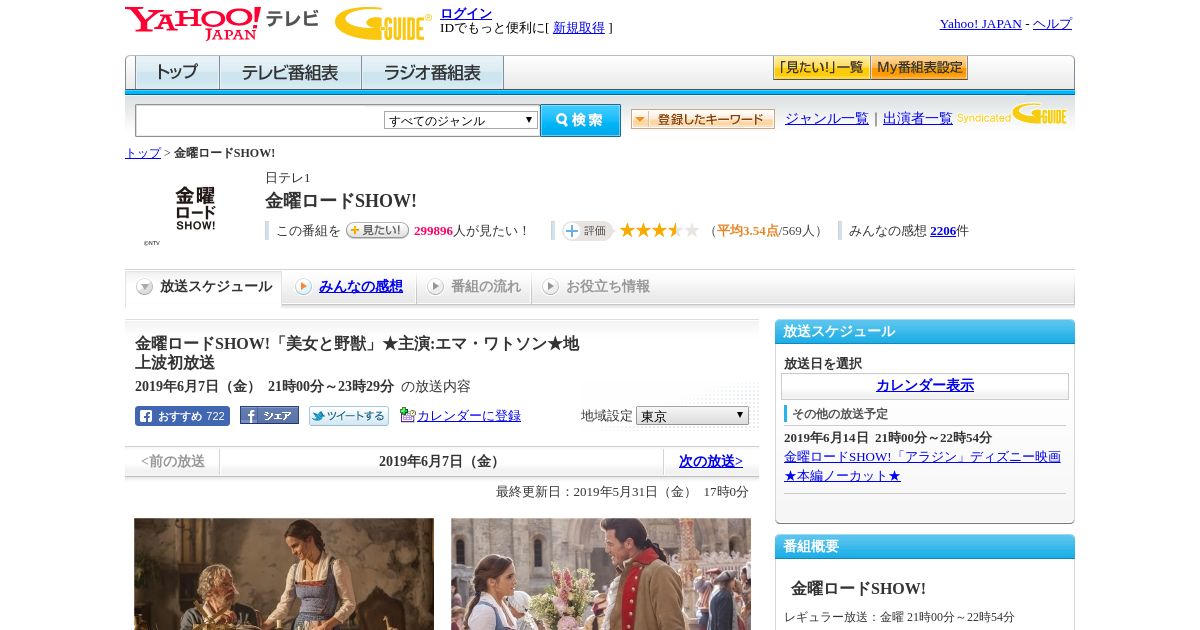Open the すべてのジャンル genre dropdown

(x=461, y=120)
